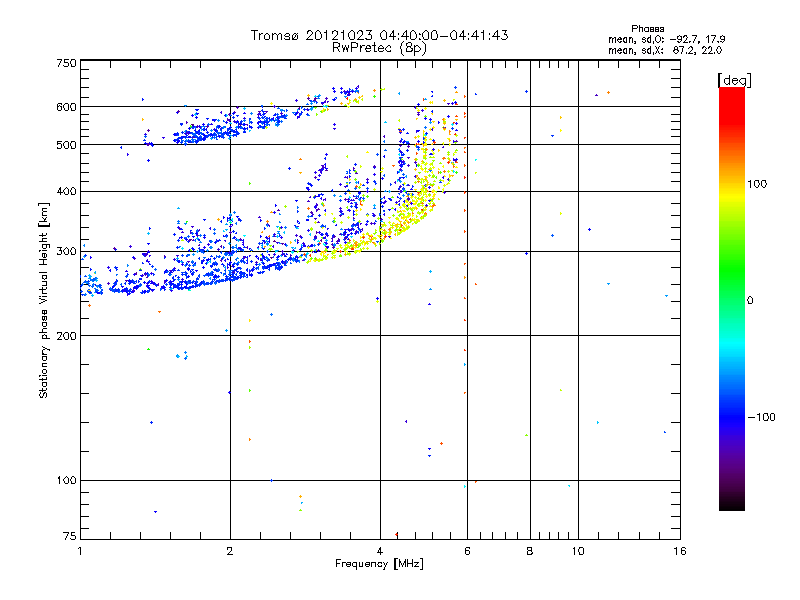
Task: Click the x-axis tick label '4'
Action: click(380, 551)
